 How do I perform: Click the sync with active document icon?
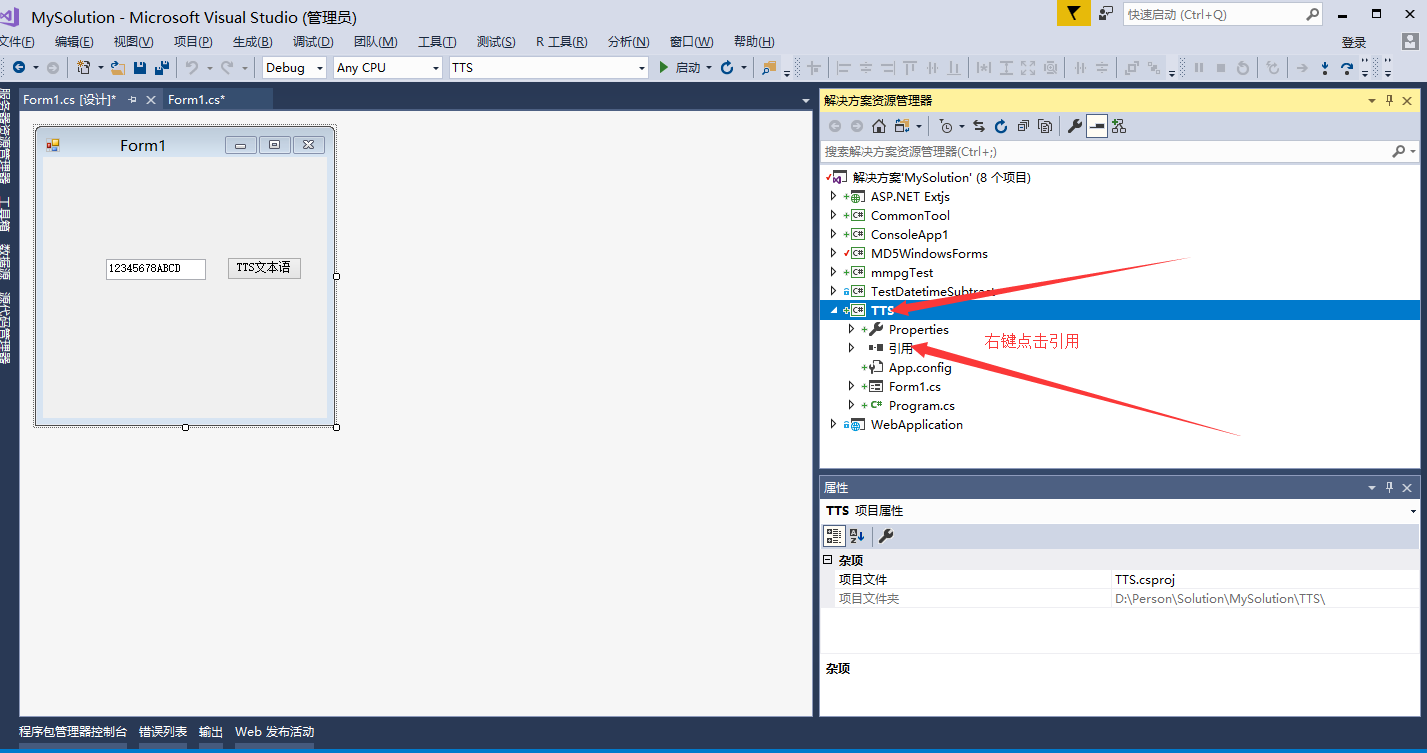(x=978, y=126)
